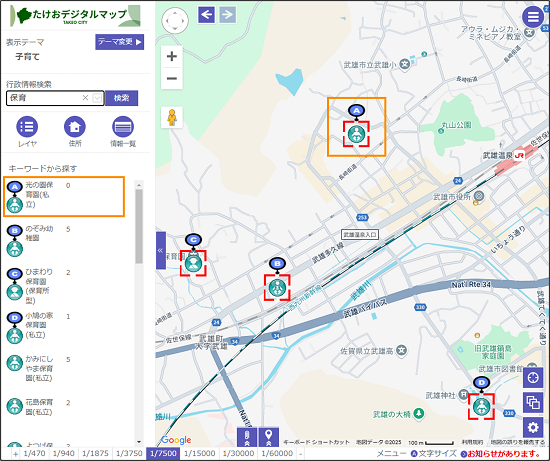Click the 検索 search button
This screenshot has width=550, height=461.
pyautogui.click(x=121, y=98)
